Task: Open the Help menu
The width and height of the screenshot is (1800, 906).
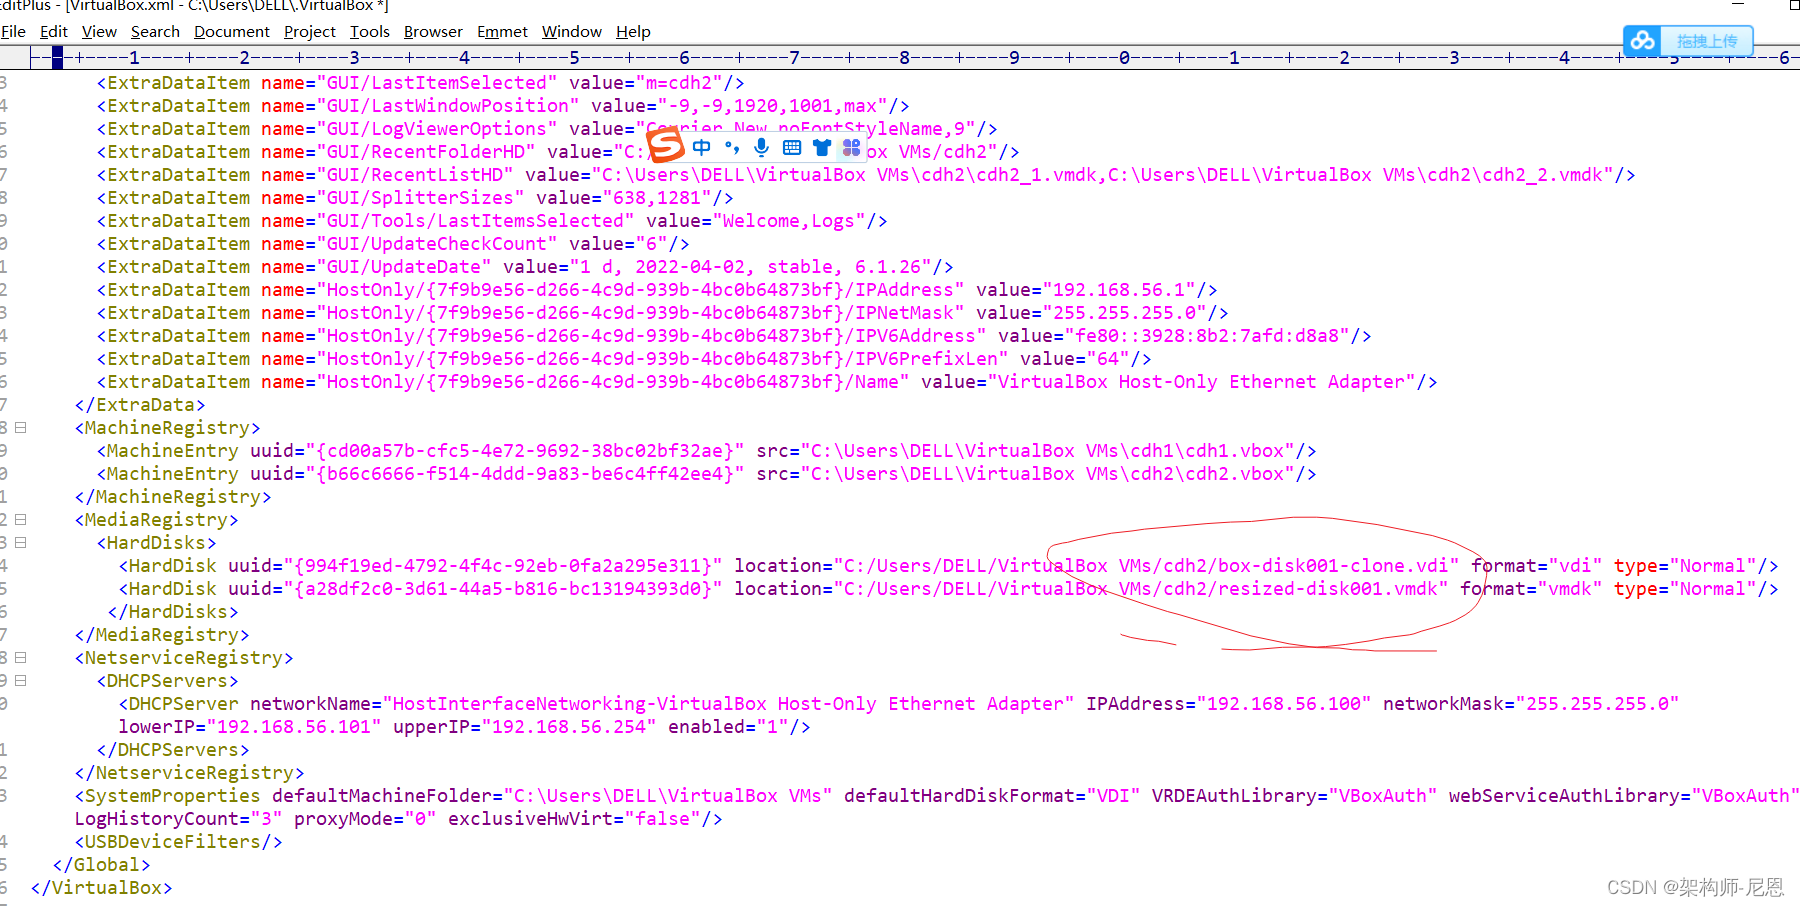Action: pyautogui.click(x=633, y=32)
